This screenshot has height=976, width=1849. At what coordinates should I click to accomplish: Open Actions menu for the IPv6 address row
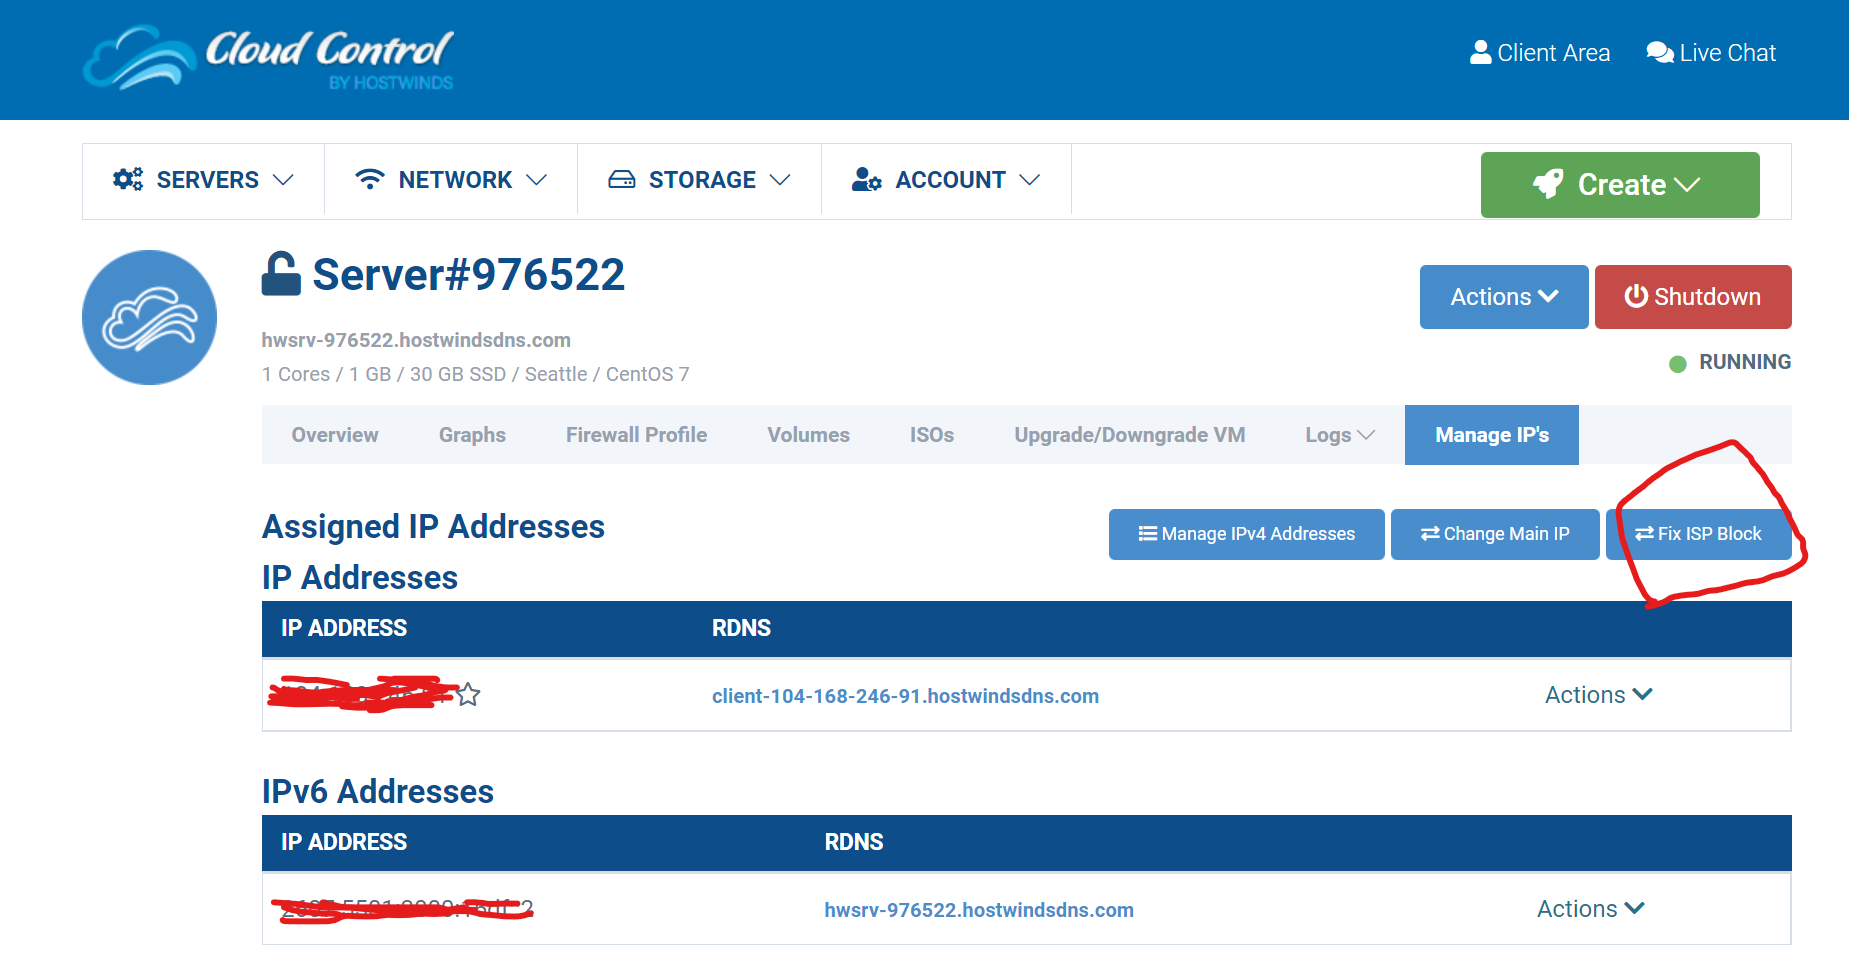[1590, 909]
